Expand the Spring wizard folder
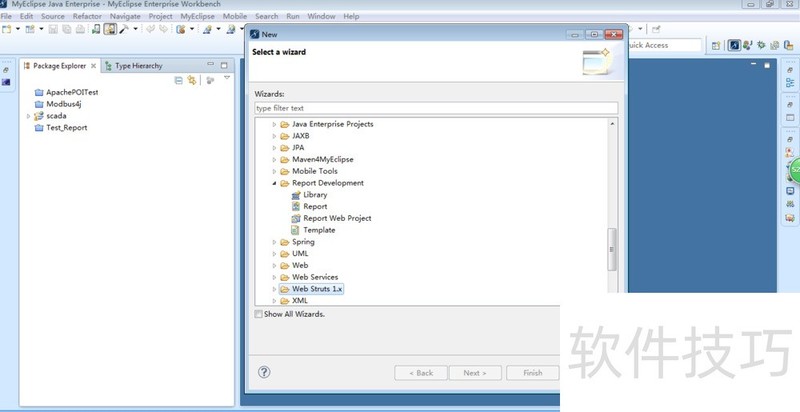800x412 pixels. coord(274,242)
